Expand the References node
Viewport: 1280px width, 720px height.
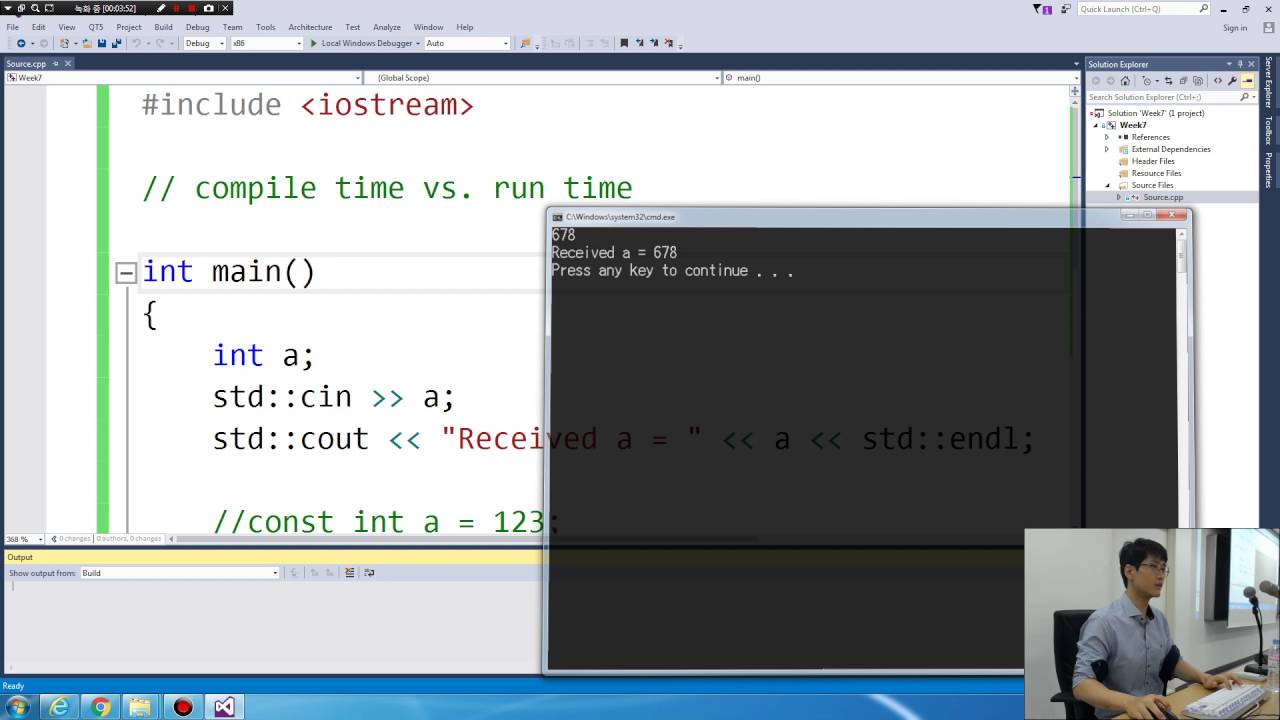pyautogui.click(x=1107, y=137)
